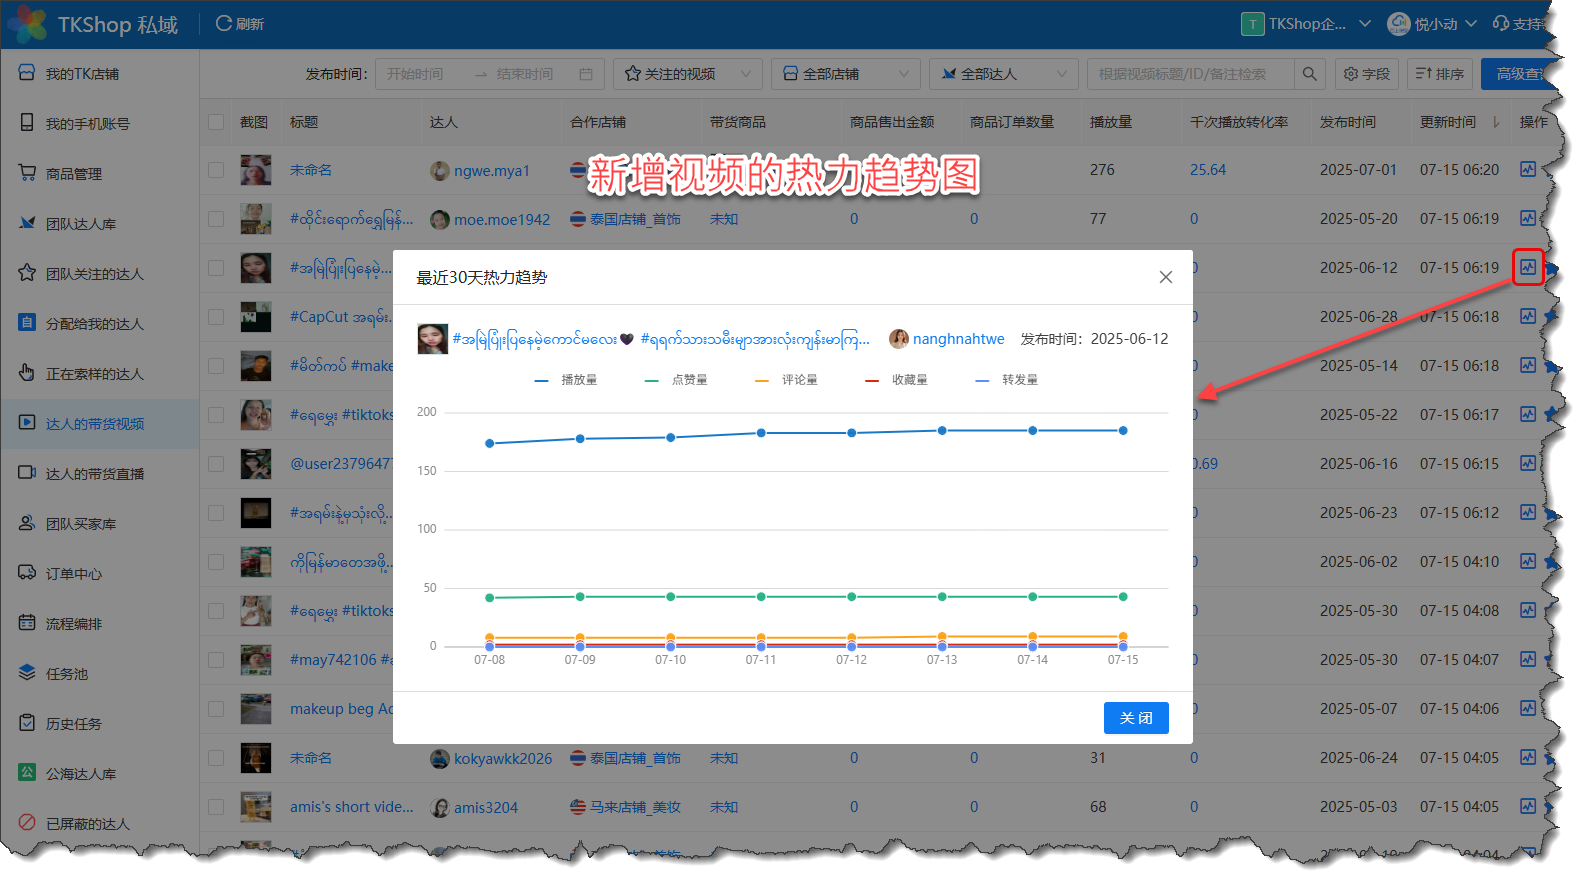Expand the 全部达人 dropdown

(x=1004, y=74)
